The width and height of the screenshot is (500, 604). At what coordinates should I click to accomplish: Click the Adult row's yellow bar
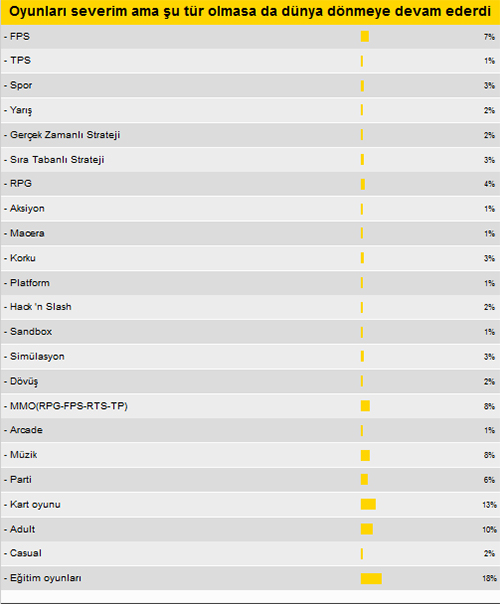click(x=367, y=529)
